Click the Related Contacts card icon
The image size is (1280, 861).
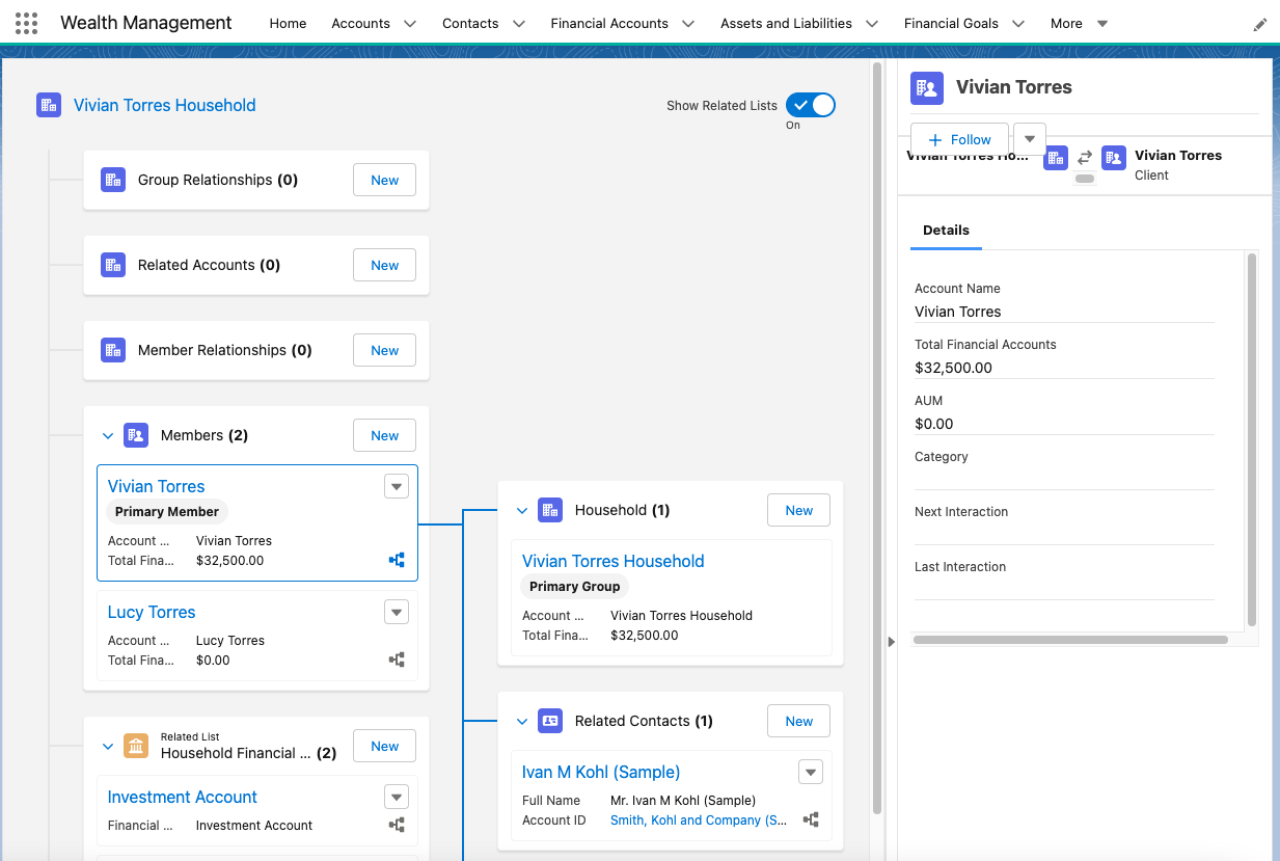tap(550, 721)
